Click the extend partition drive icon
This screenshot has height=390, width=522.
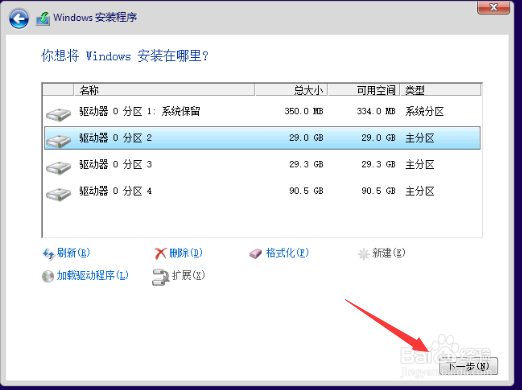coord(161,277)
